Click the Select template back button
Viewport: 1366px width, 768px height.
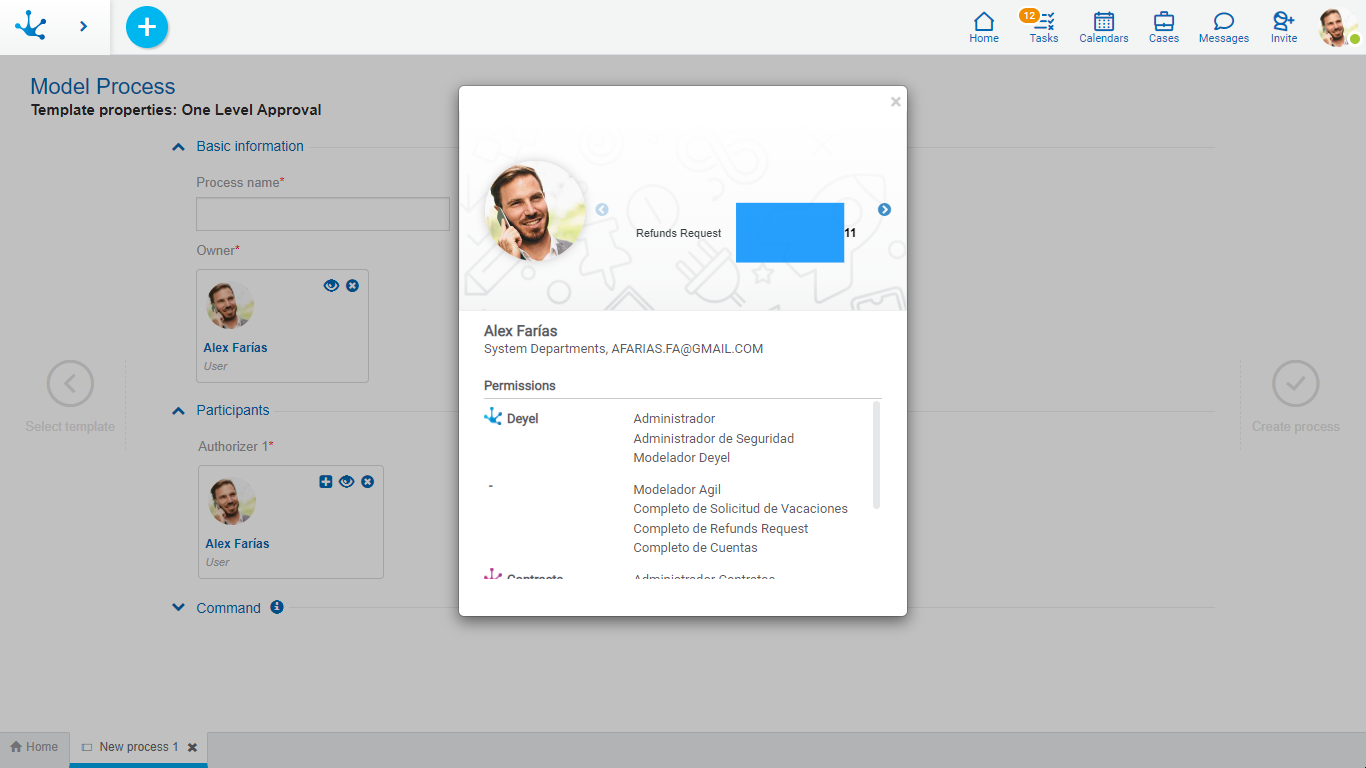[x=70, y=384]
